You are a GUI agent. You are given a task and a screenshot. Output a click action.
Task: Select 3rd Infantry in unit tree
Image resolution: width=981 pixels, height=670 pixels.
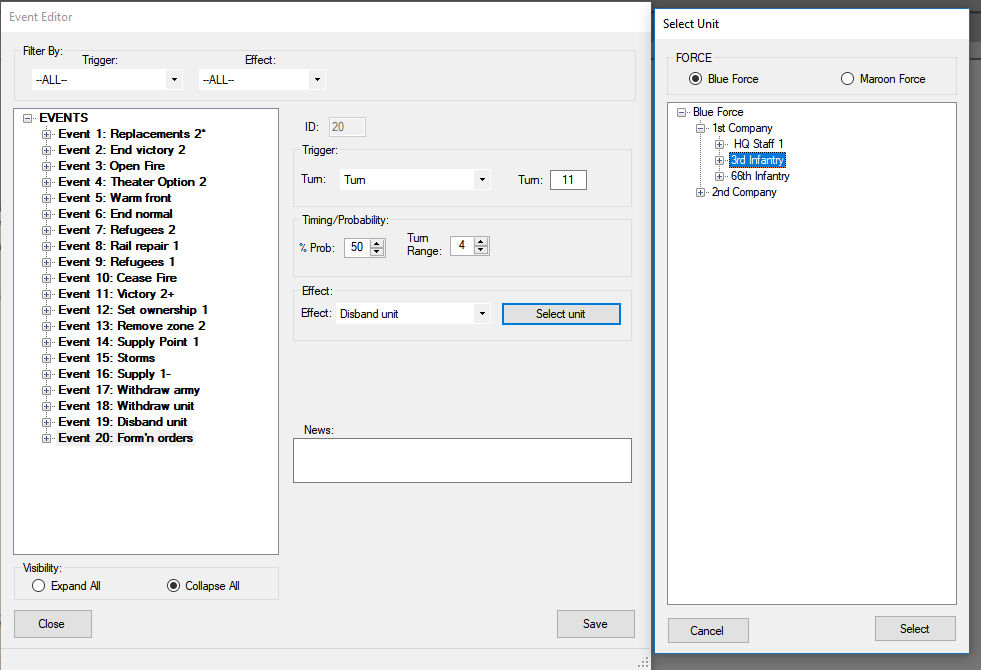(758, 161)
